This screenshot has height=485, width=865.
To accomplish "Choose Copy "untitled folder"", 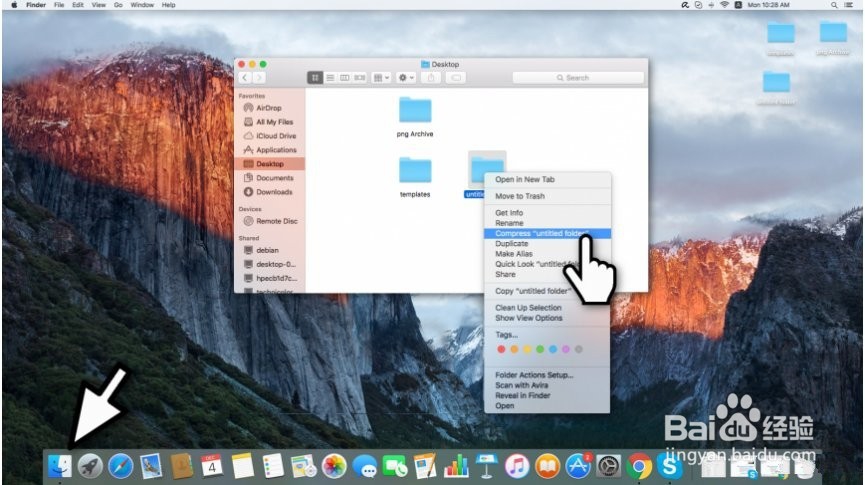I will click(x=532, y=291).
